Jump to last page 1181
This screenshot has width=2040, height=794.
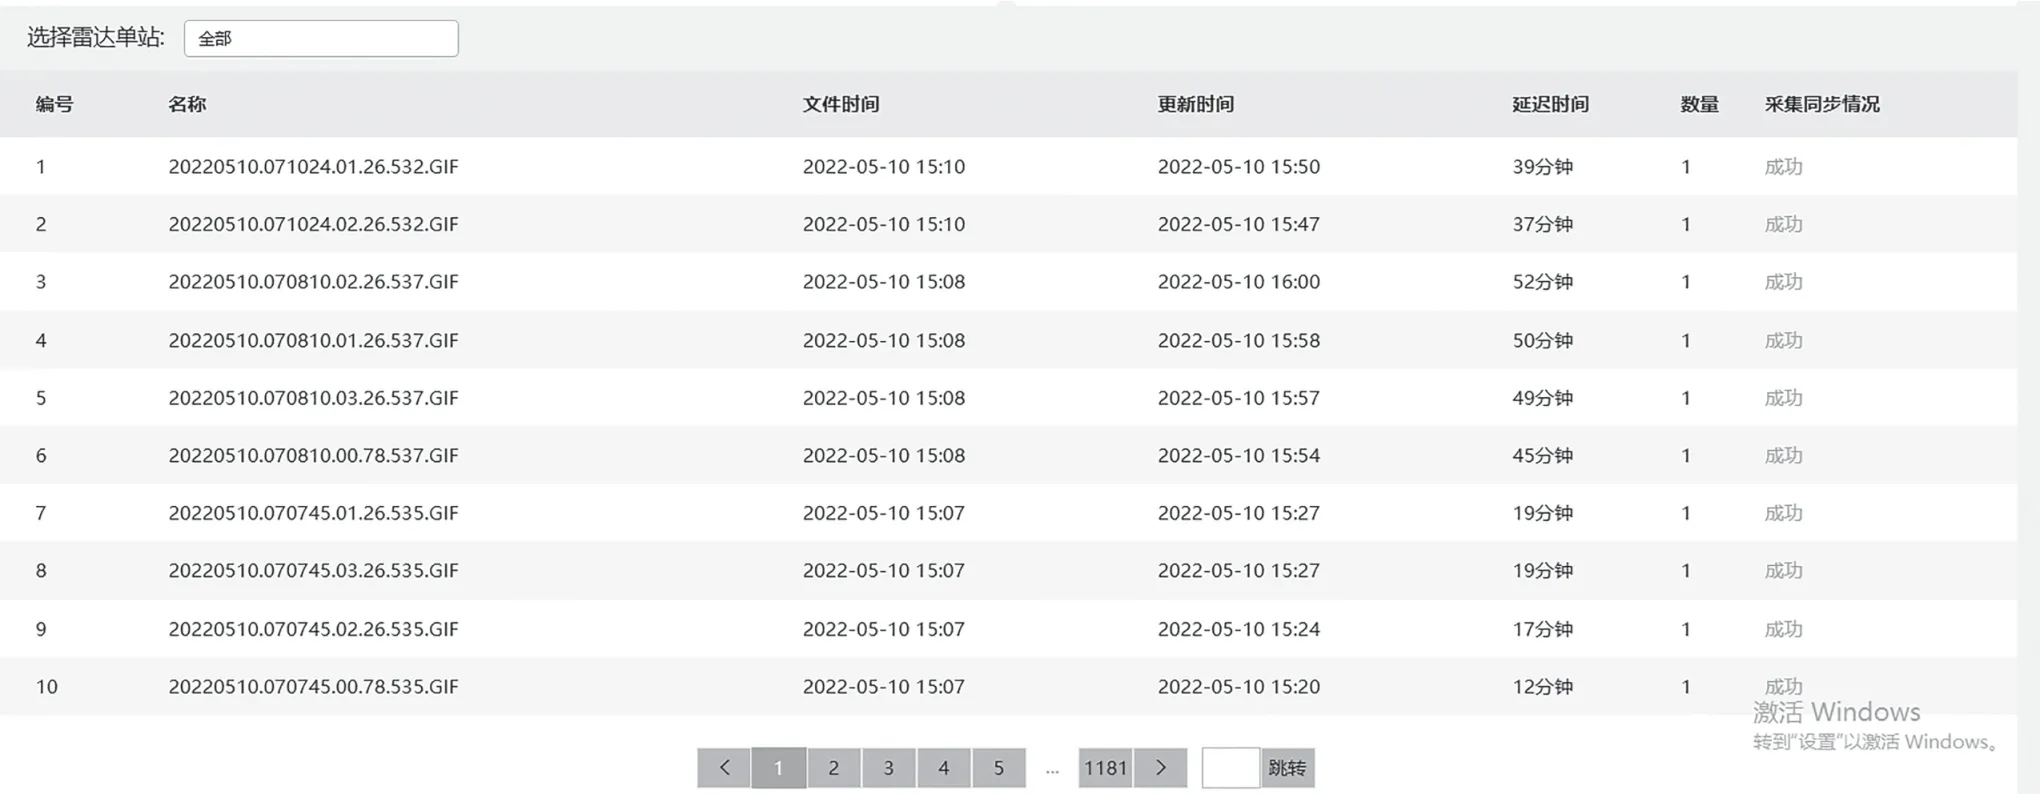(1105, 768)
